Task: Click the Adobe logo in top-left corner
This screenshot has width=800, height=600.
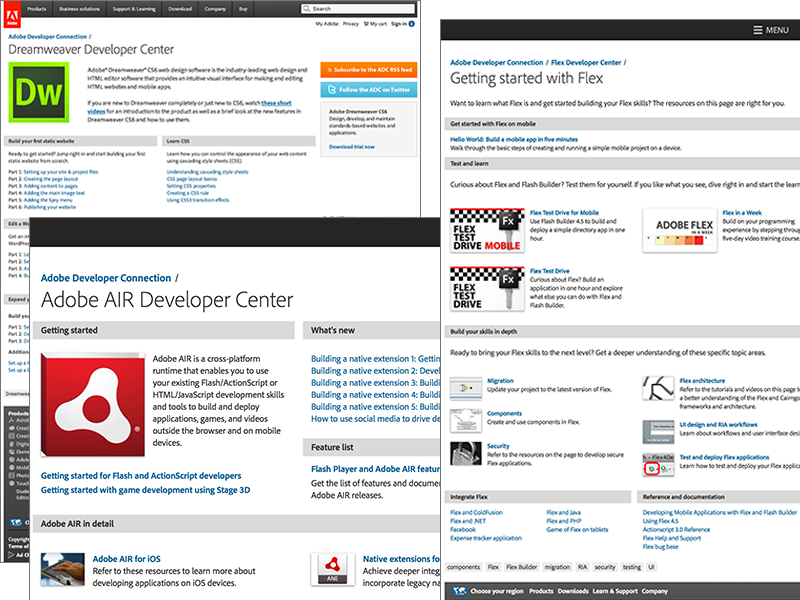Action: 10,8
